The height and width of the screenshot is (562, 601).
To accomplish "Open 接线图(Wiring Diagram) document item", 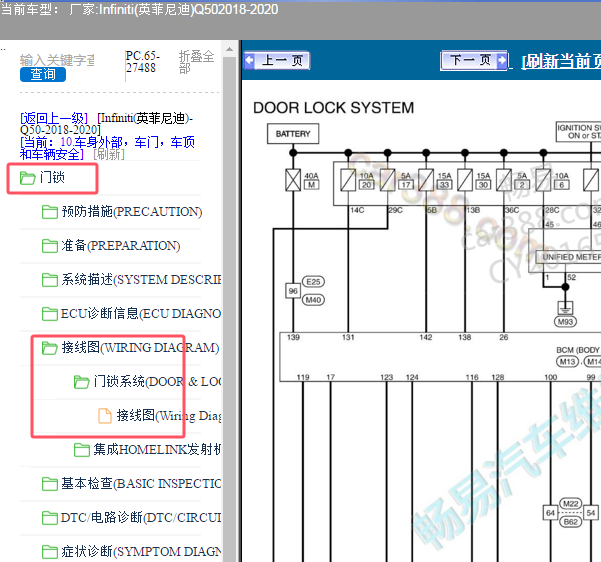I will (169, 416).
